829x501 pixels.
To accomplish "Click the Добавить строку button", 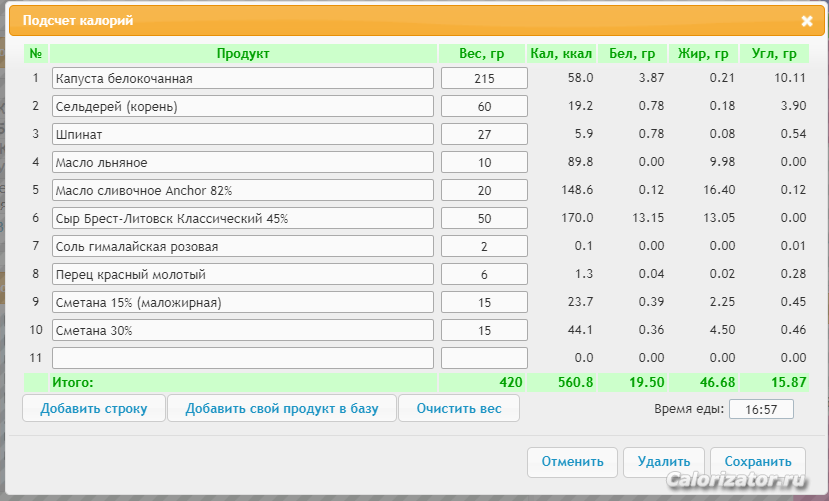I will tap(94, 409).
